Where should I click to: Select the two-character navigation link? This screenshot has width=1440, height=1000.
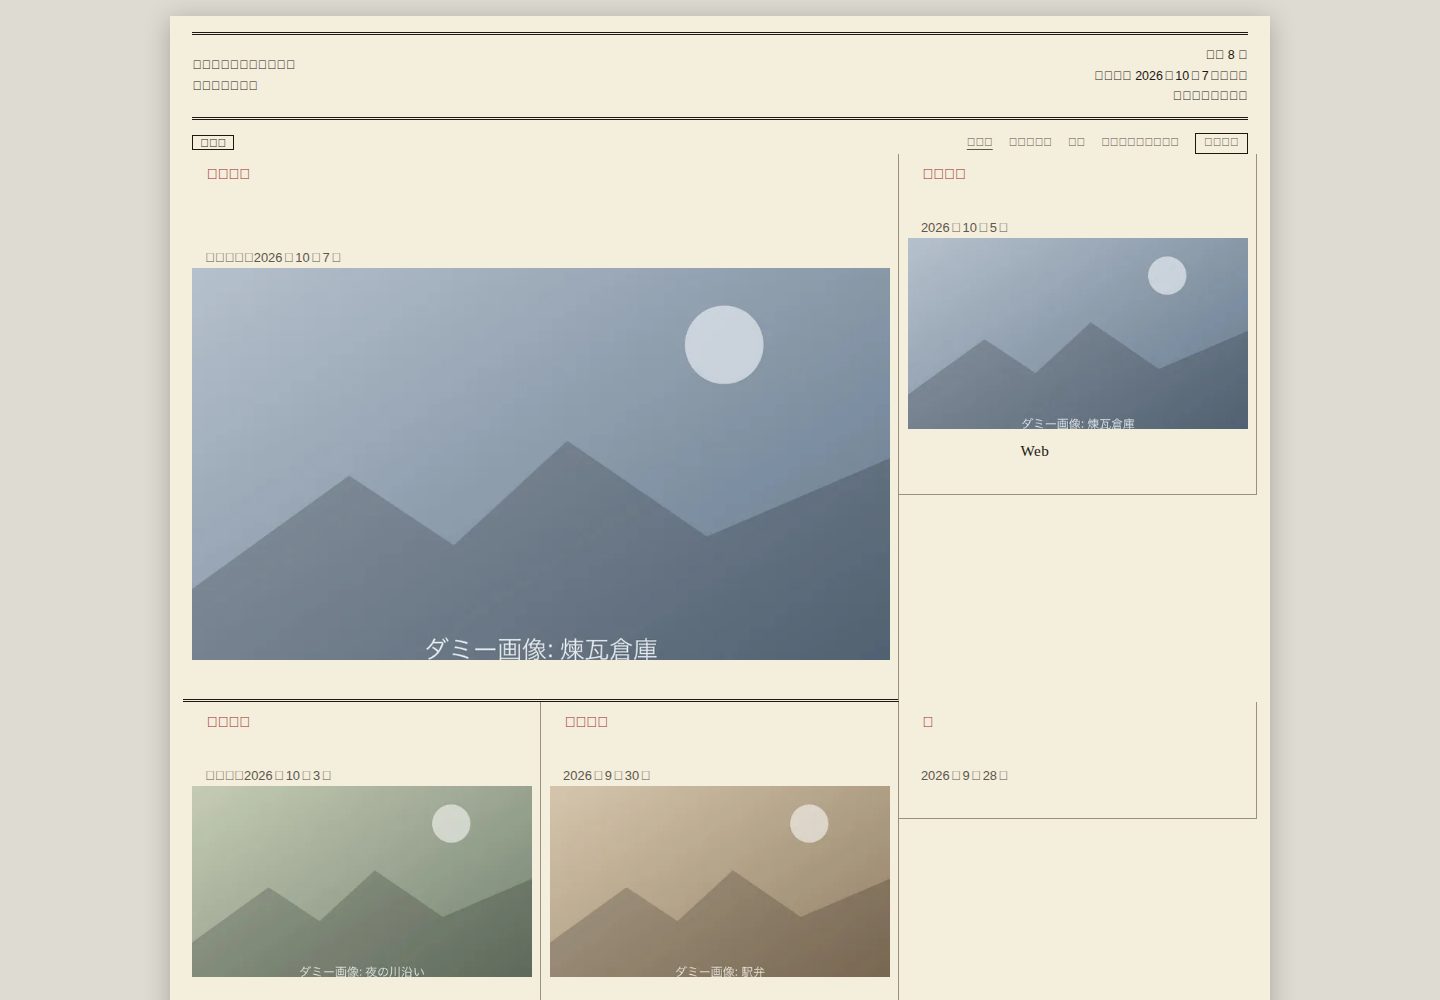tap(1076, 142)
